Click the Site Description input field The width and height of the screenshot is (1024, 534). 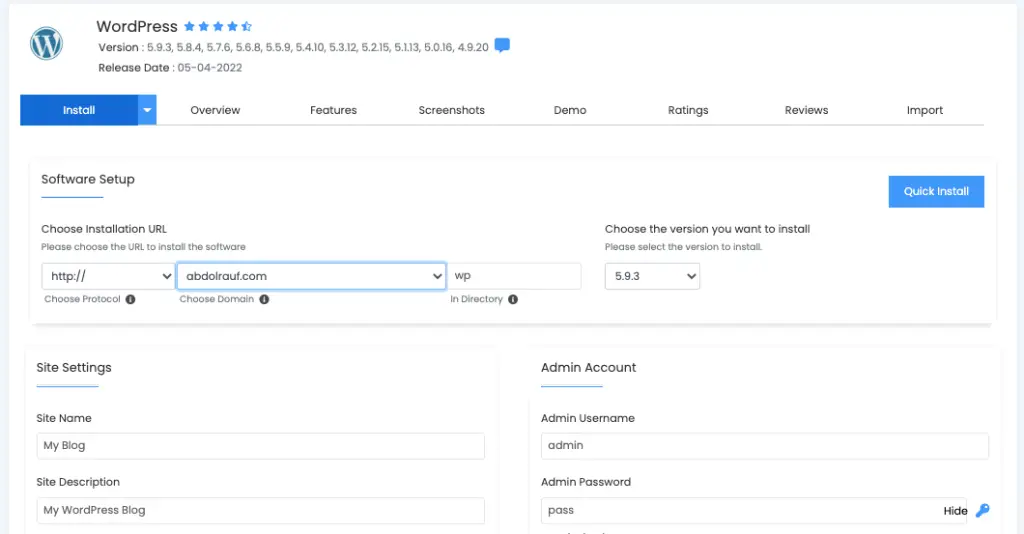261,510
